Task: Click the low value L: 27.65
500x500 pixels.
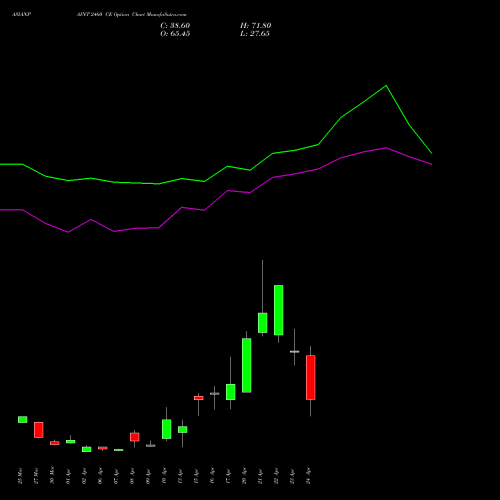Action: [x=255, y=34]
